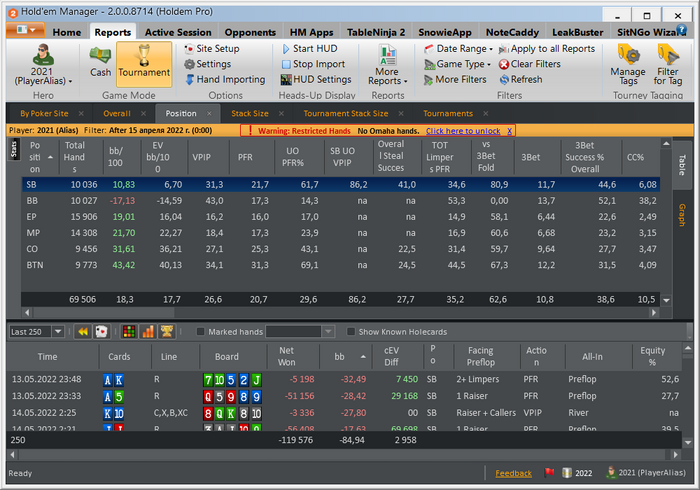Select the BB position row
The width and height of the screenshot is (700, 490).
(x=341, y=201)
